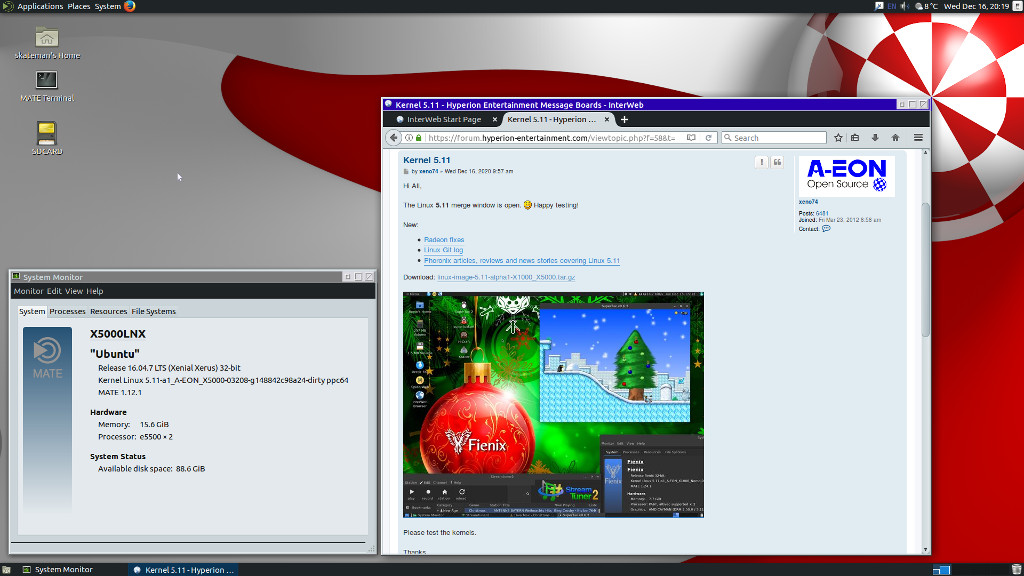Click the MATE logo in System Monitor
The image size is (1024, 576).
coord(48,359)
